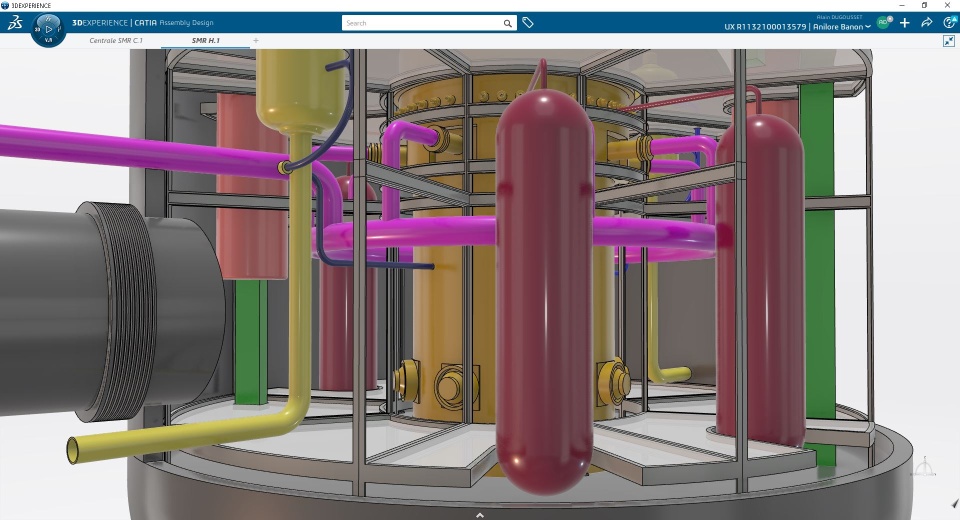Screen dimensions: 960x520
Task: Click the compass east quadrant
Action: point(60,29)
